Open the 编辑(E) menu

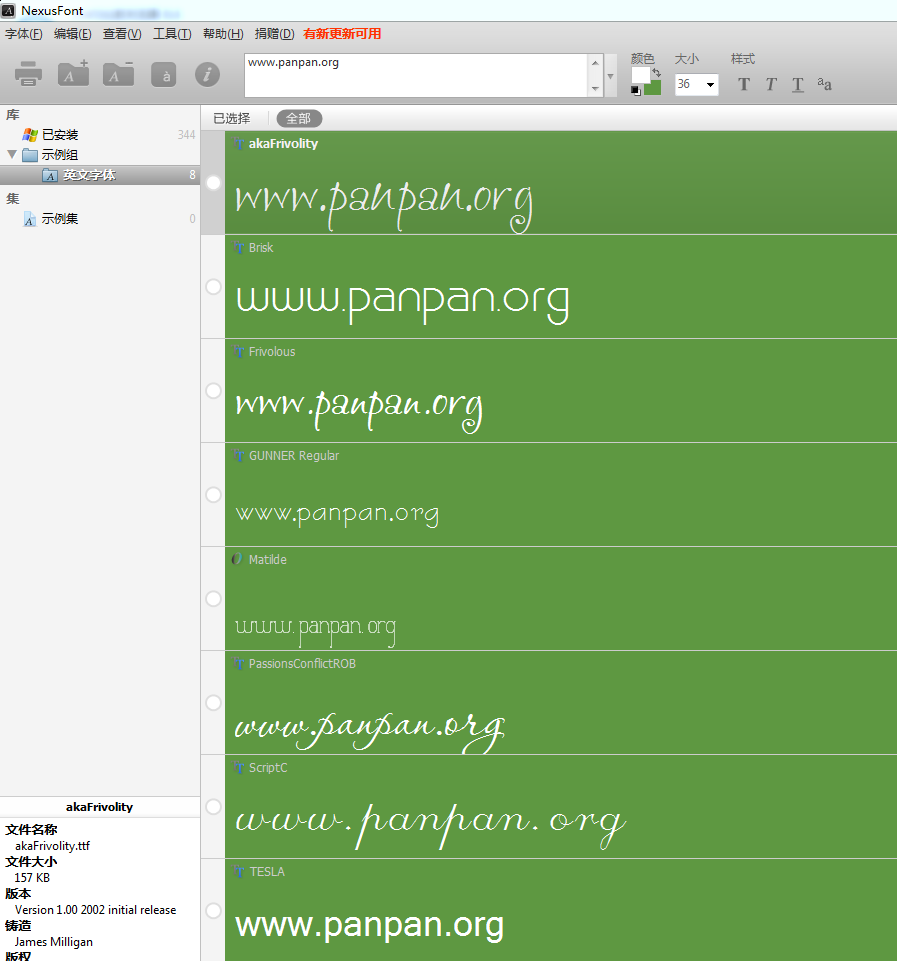click(72, 34)
